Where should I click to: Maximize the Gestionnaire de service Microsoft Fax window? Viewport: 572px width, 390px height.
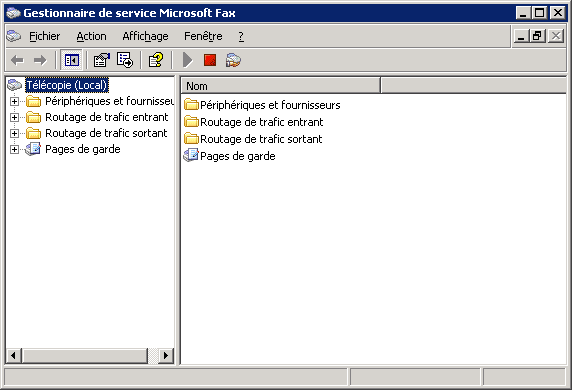(x=540, y=13)
